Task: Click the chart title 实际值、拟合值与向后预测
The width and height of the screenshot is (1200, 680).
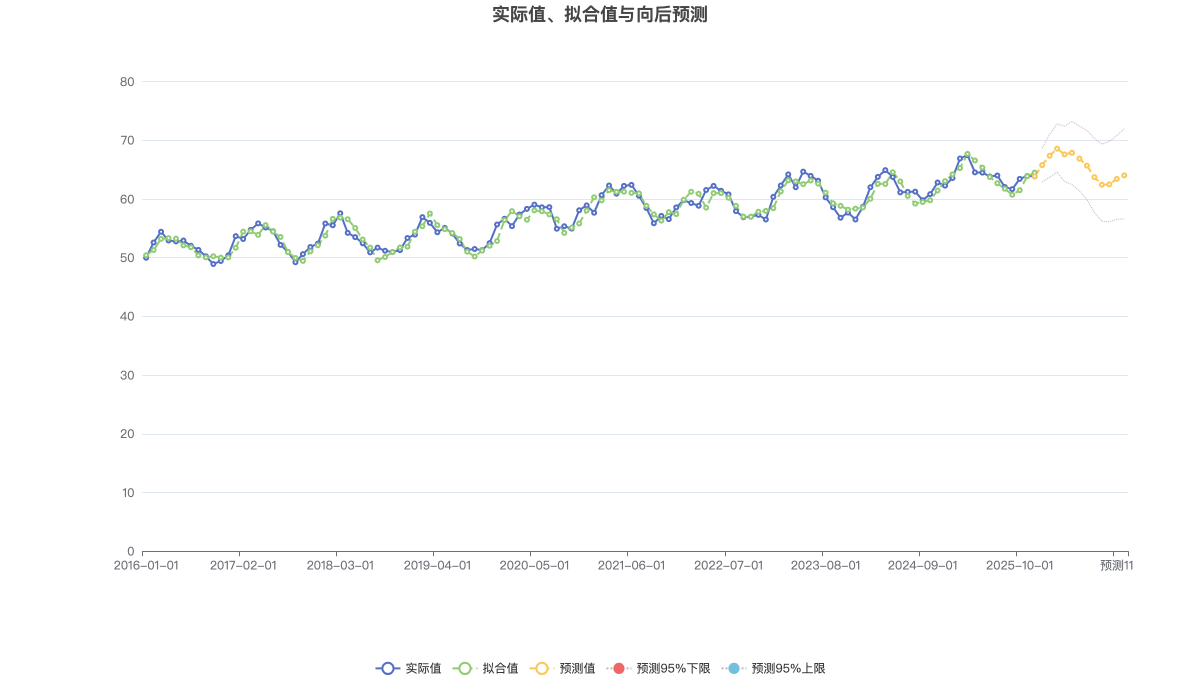Action: (x=600, y=15)
